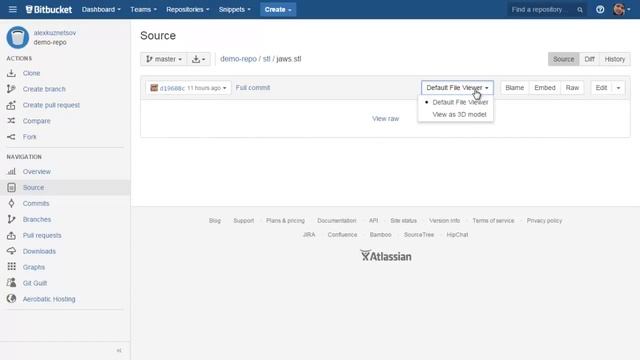Click the Blame button
Screen dimensions: 640x360
[x=515, y=88]
